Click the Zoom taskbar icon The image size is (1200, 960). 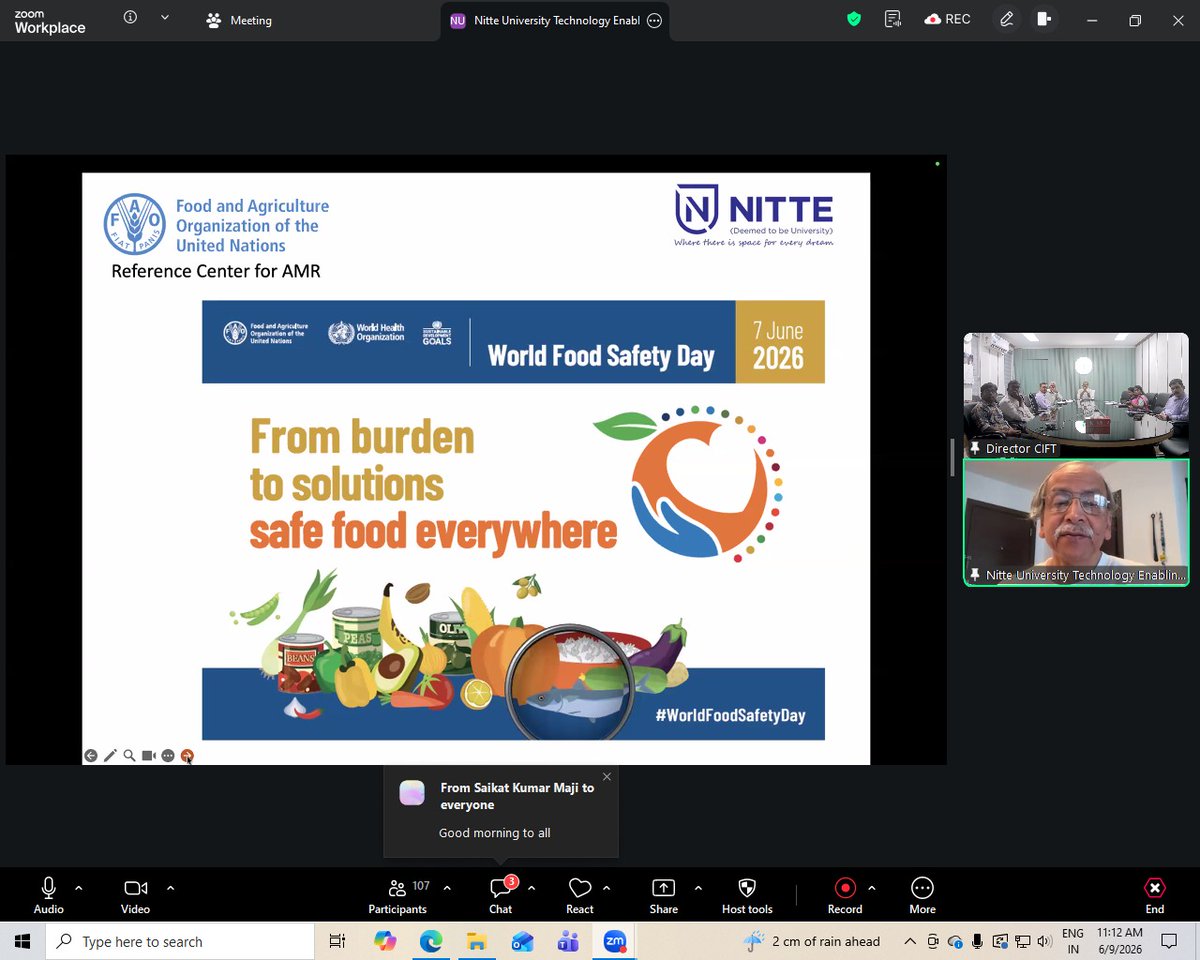coord(614,941)
